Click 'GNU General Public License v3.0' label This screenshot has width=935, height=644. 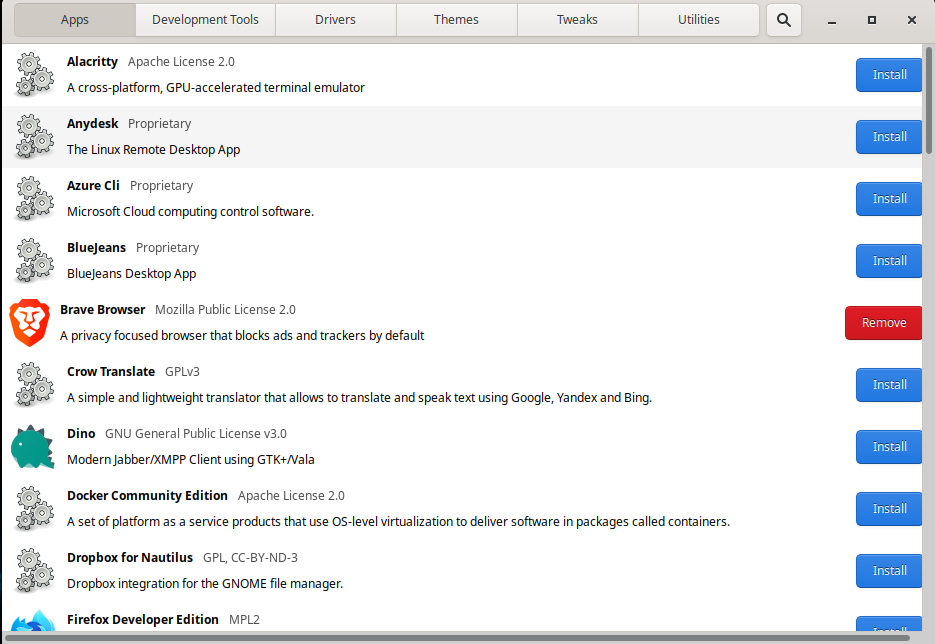(196, 434)
